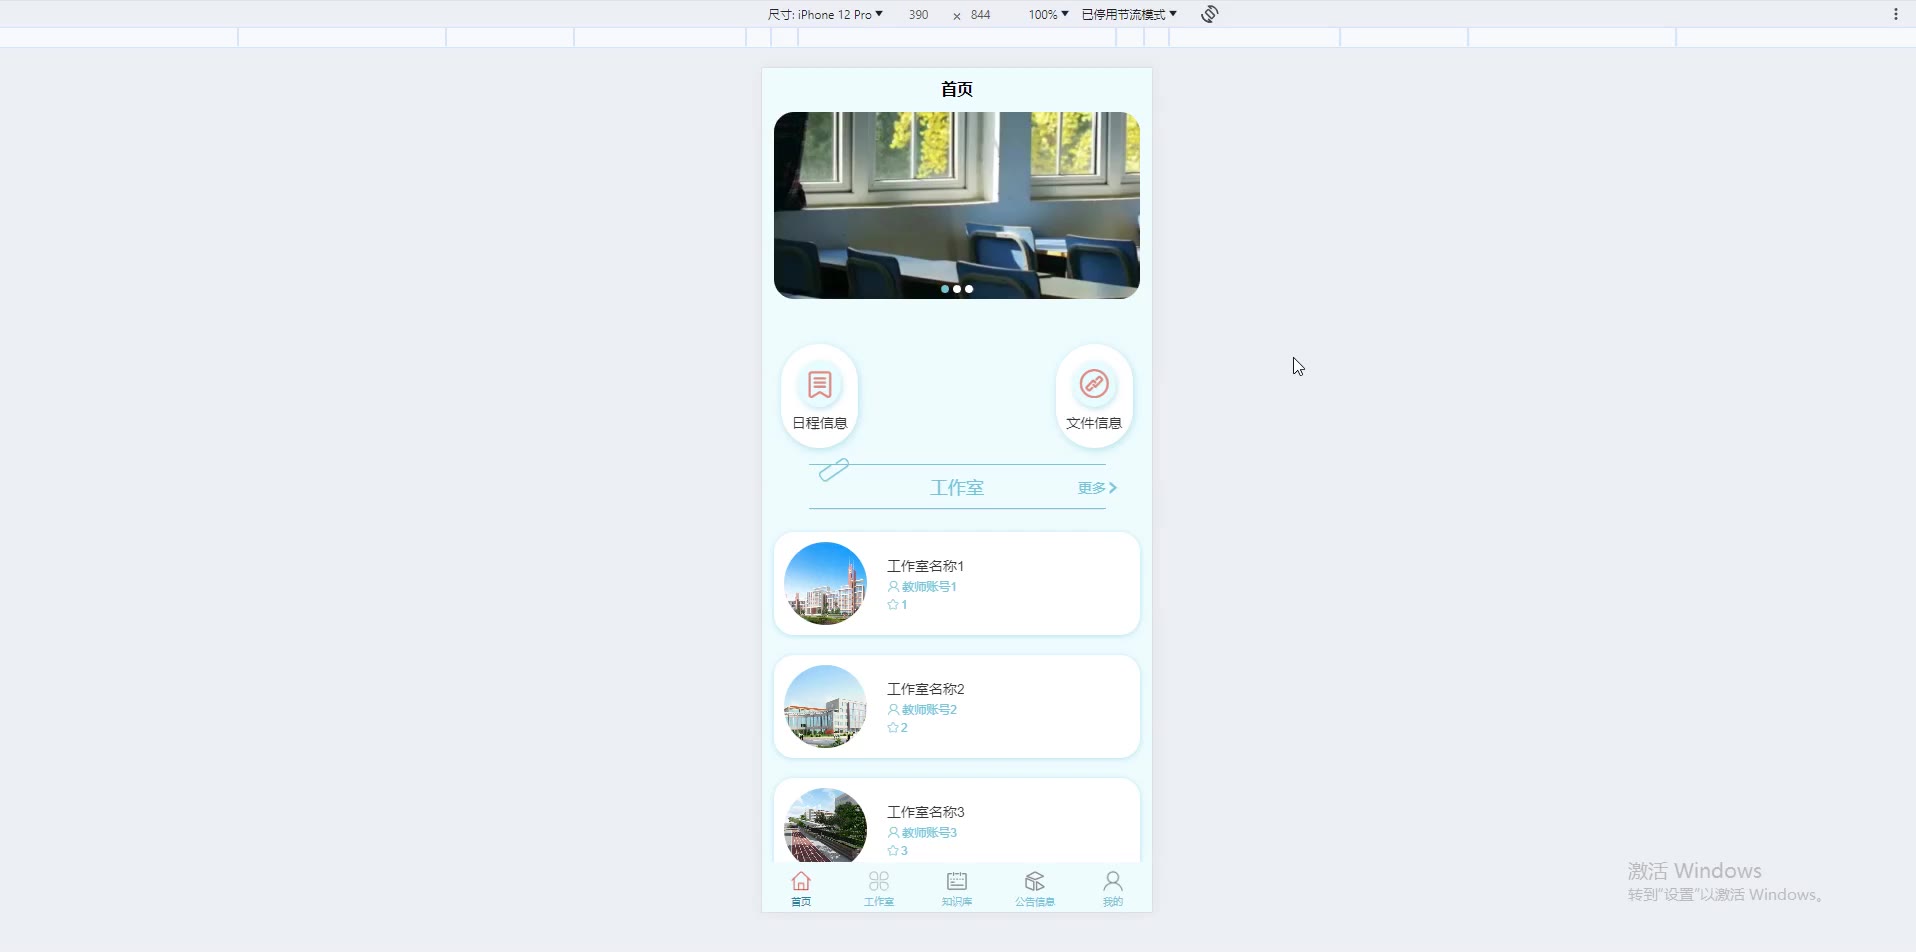This screenshot has width=1916, height=952.
Task: Open the 工作室名称1 round thumbnail
Action: tap(825, 584)
